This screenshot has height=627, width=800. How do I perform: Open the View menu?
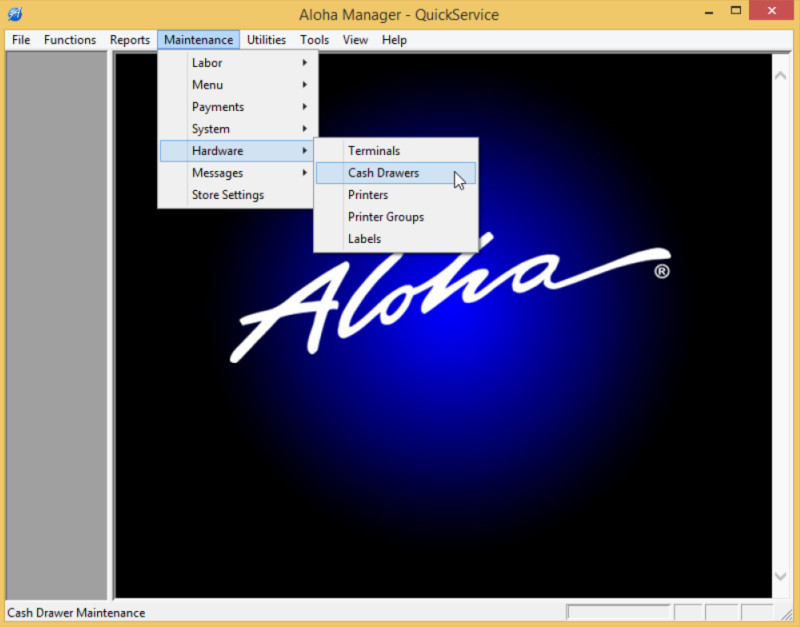[355, 40]
